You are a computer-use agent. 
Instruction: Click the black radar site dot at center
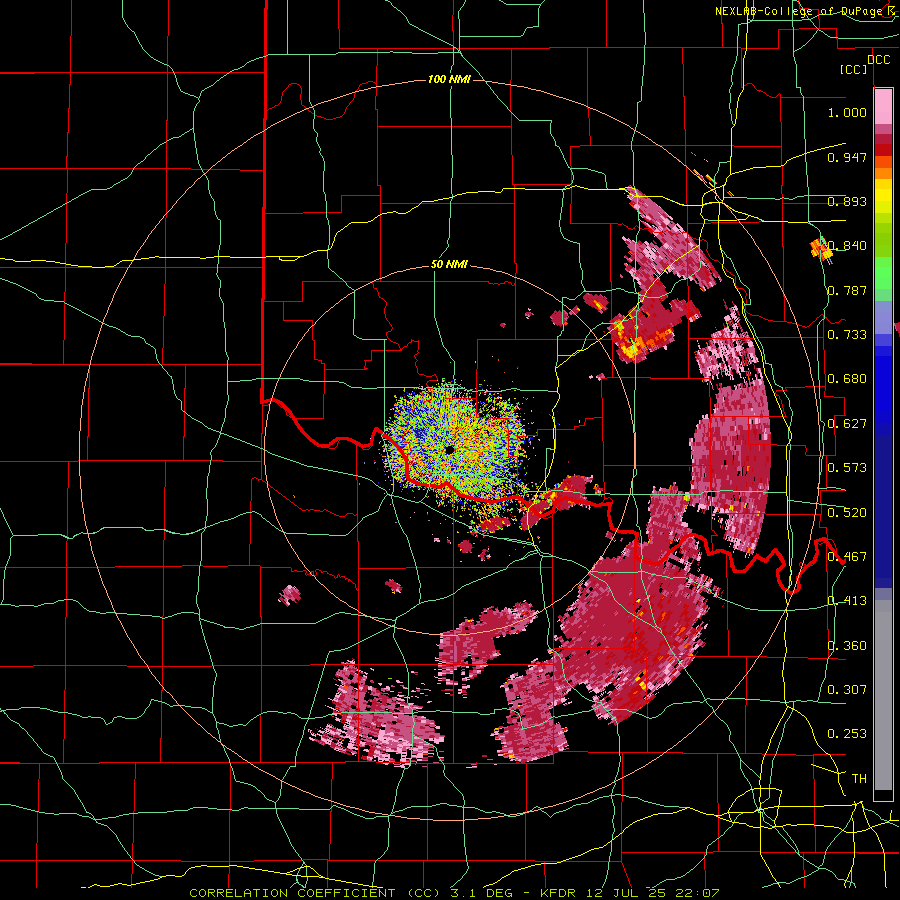[x=449, y=449]
